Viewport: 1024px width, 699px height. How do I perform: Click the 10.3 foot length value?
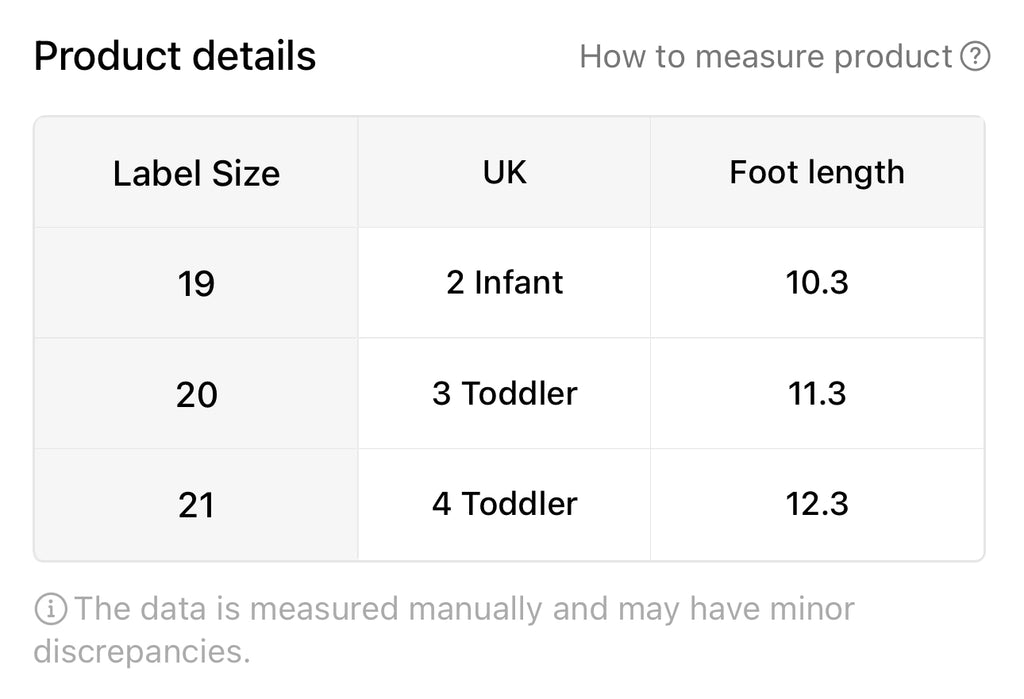(x=817, y=284)
